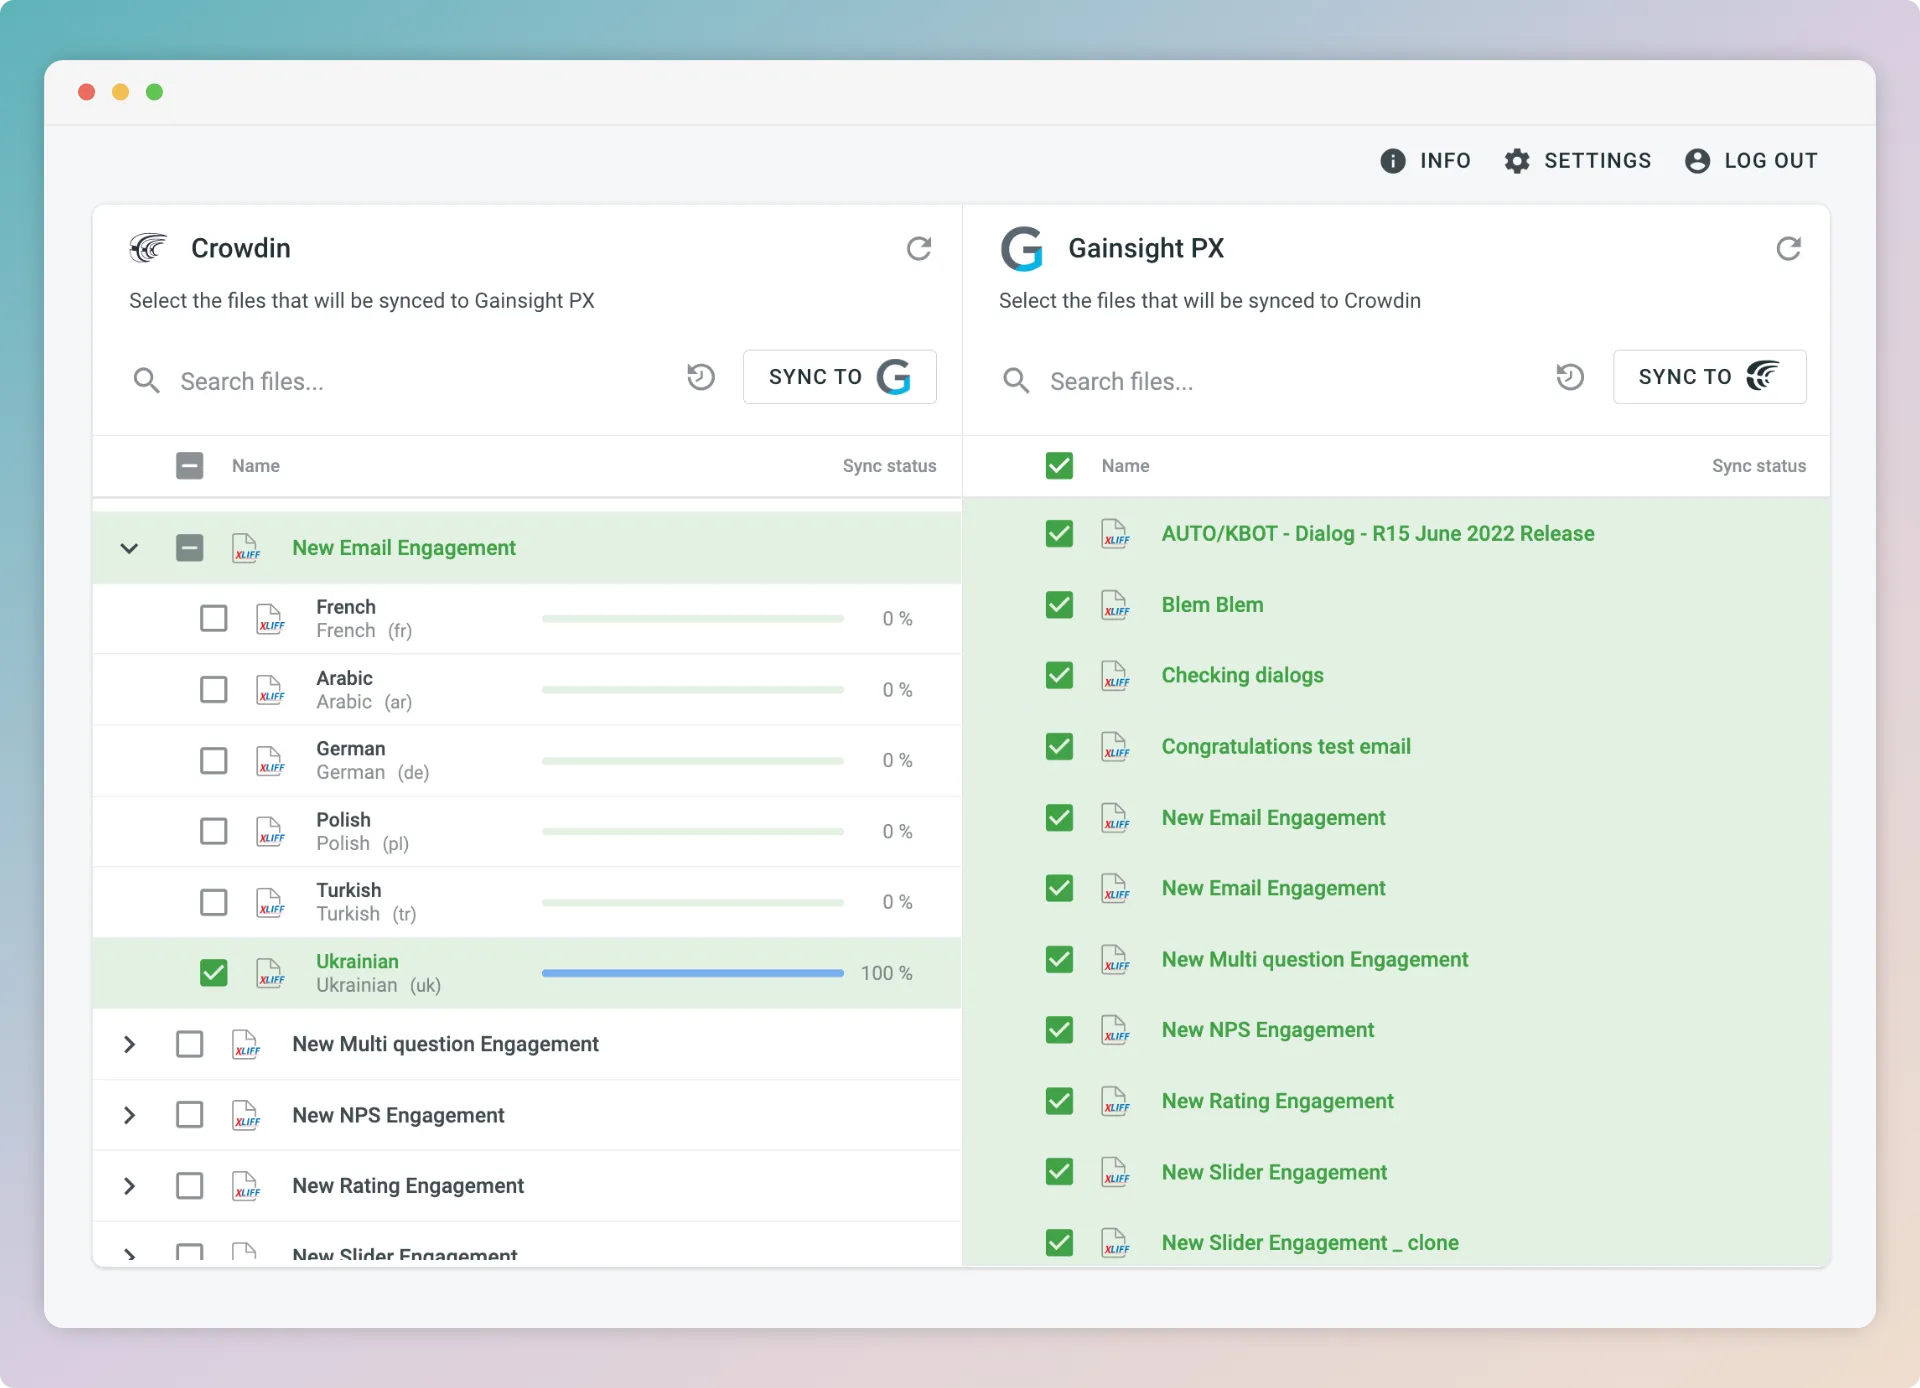Click XLIFF icon of Crowdin New Multi question Engagement
This screenshot has height=1388, width=1920.
pos(246,1044)
